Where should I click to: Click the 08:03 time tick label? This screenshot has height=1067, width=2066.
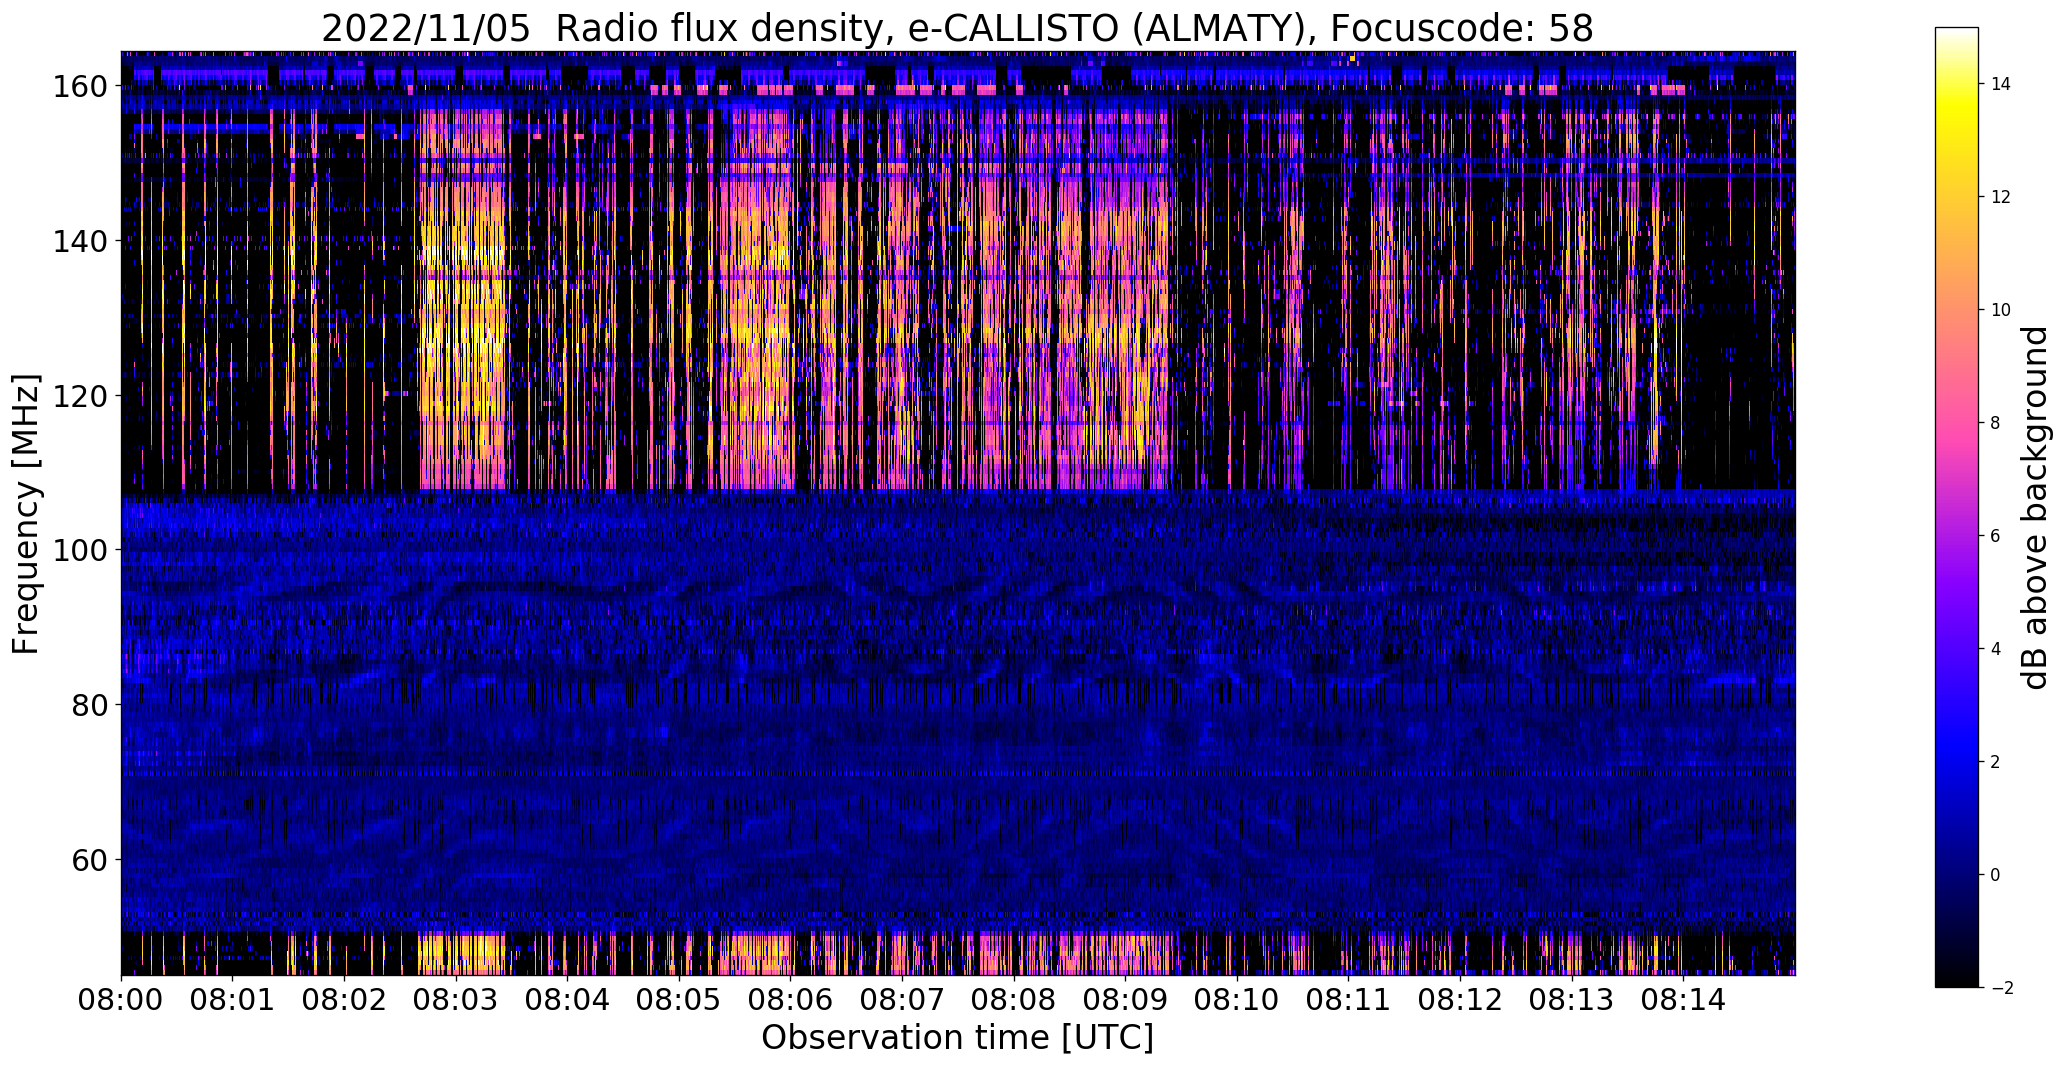(456, 998)
